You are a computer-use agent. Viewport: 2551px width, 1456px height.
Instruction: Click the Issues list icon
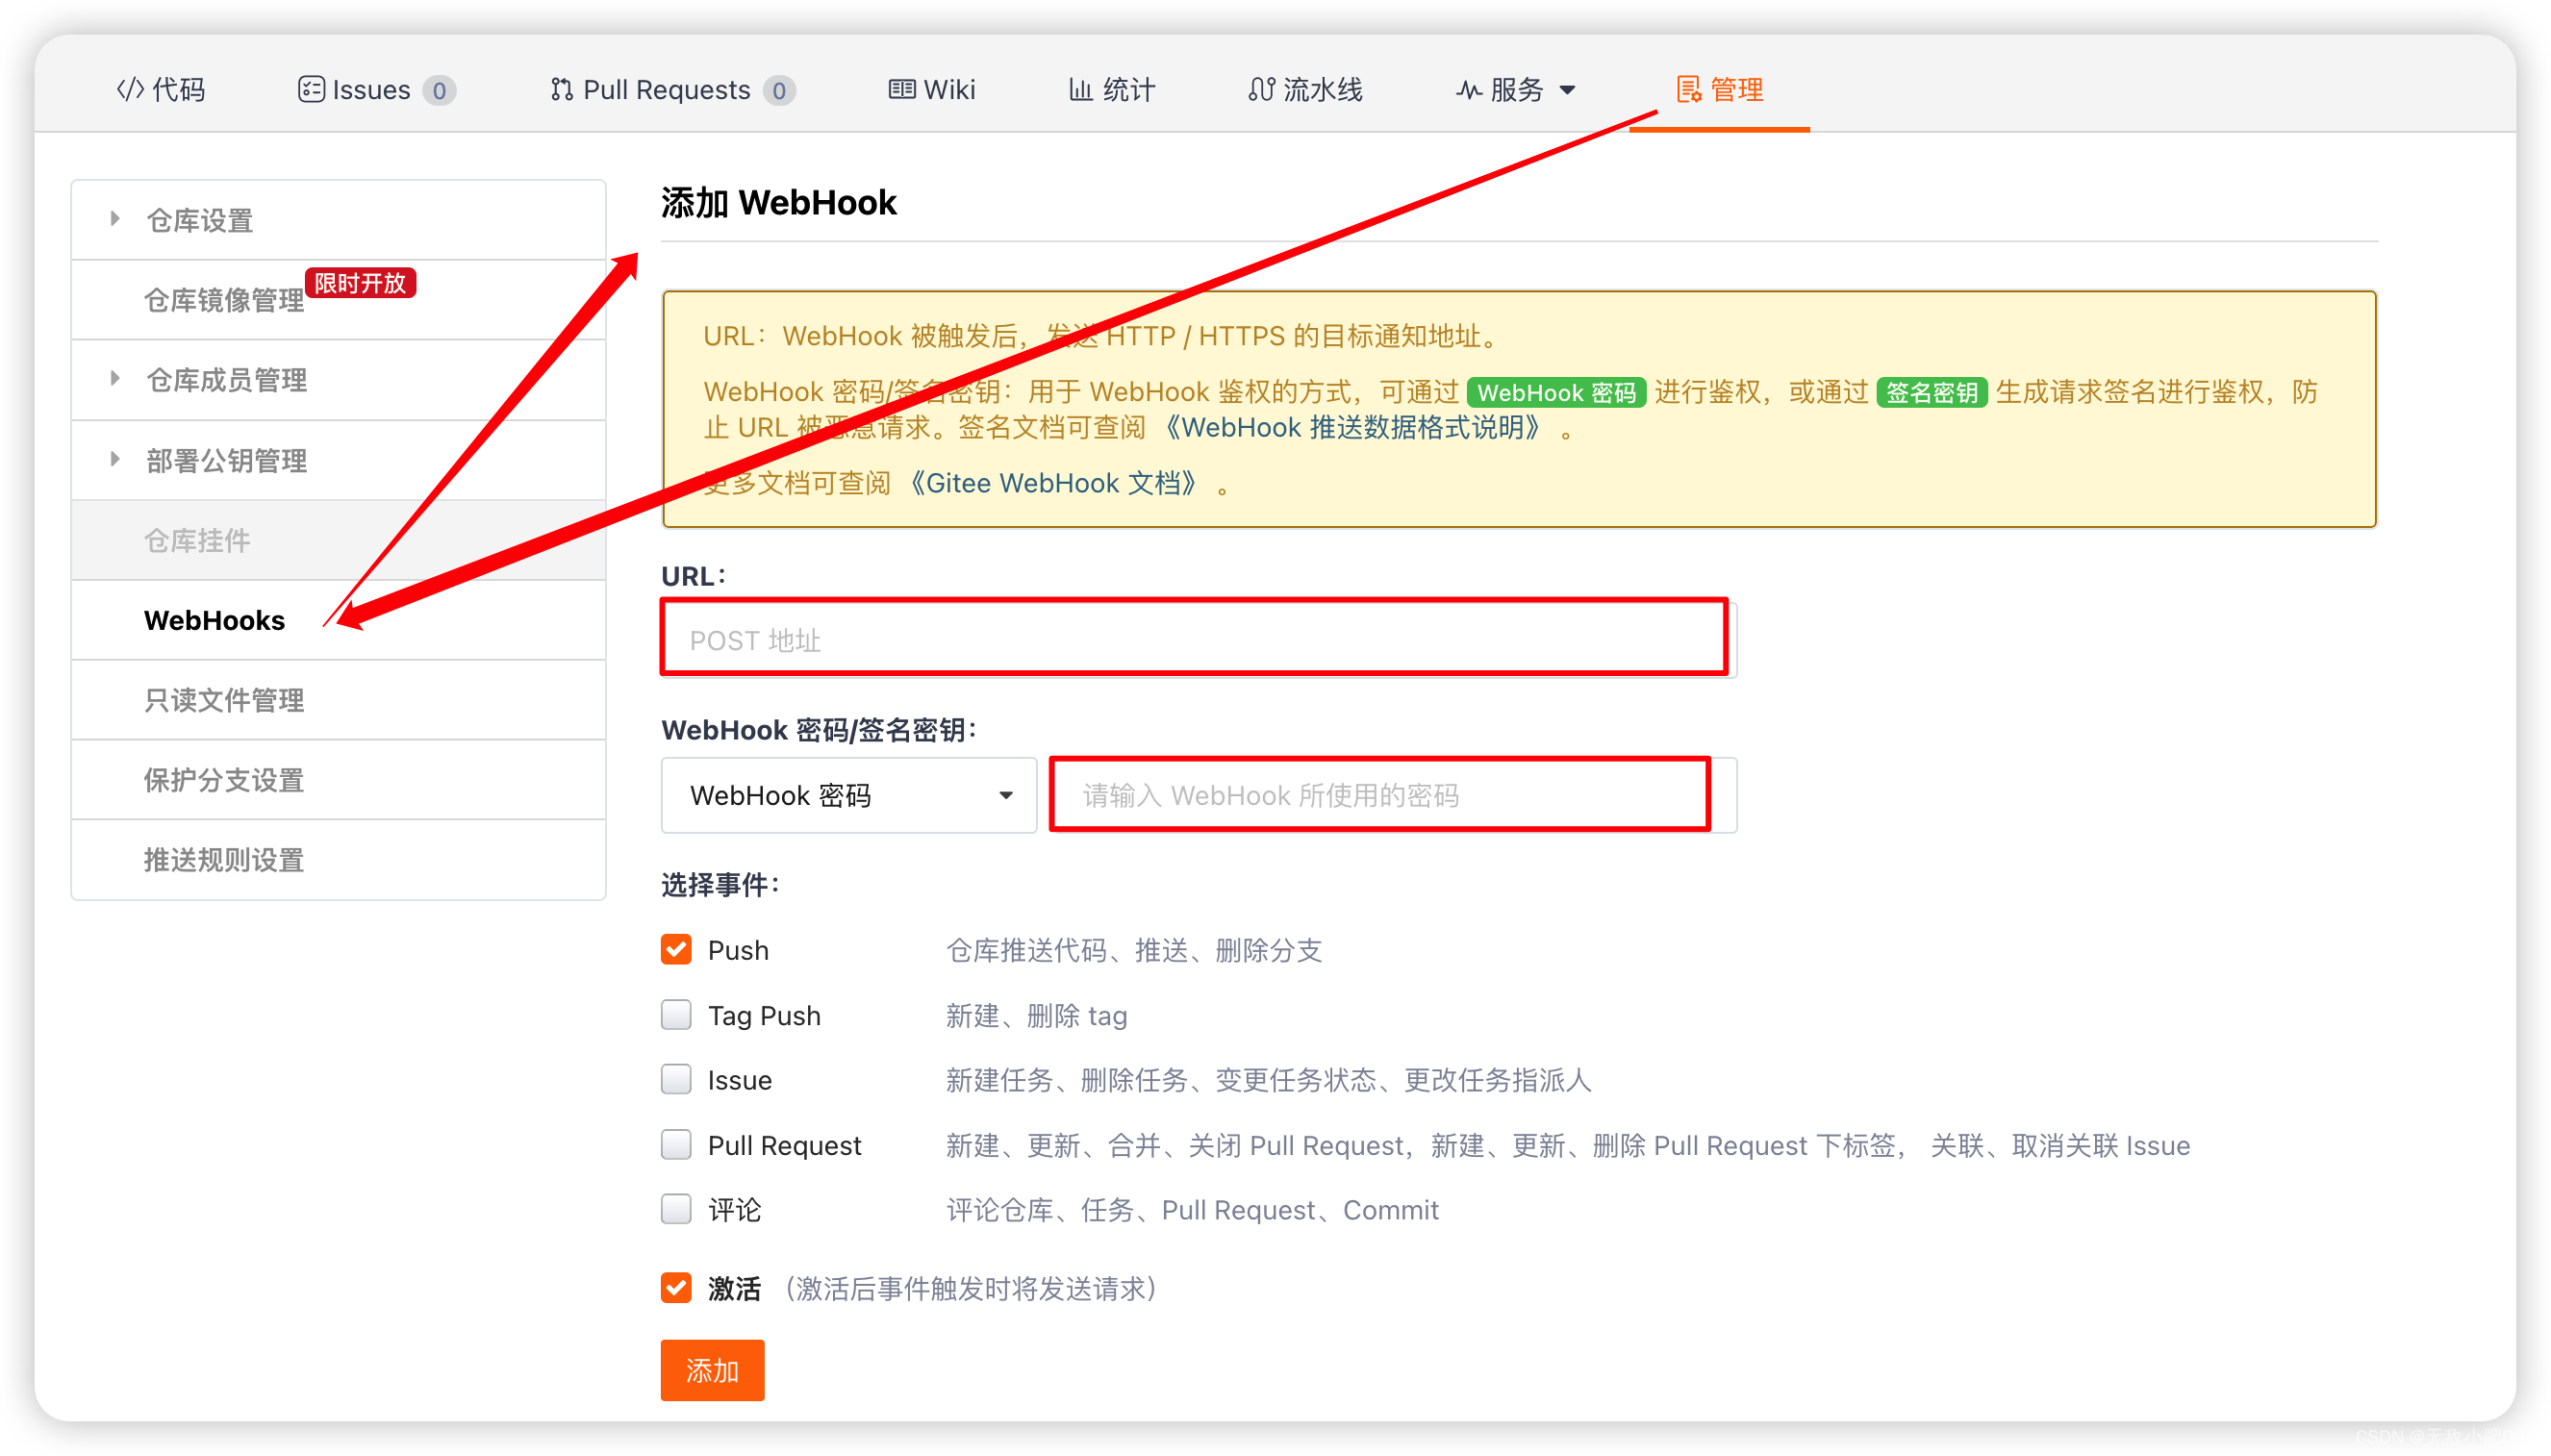[x=311, y=89]
